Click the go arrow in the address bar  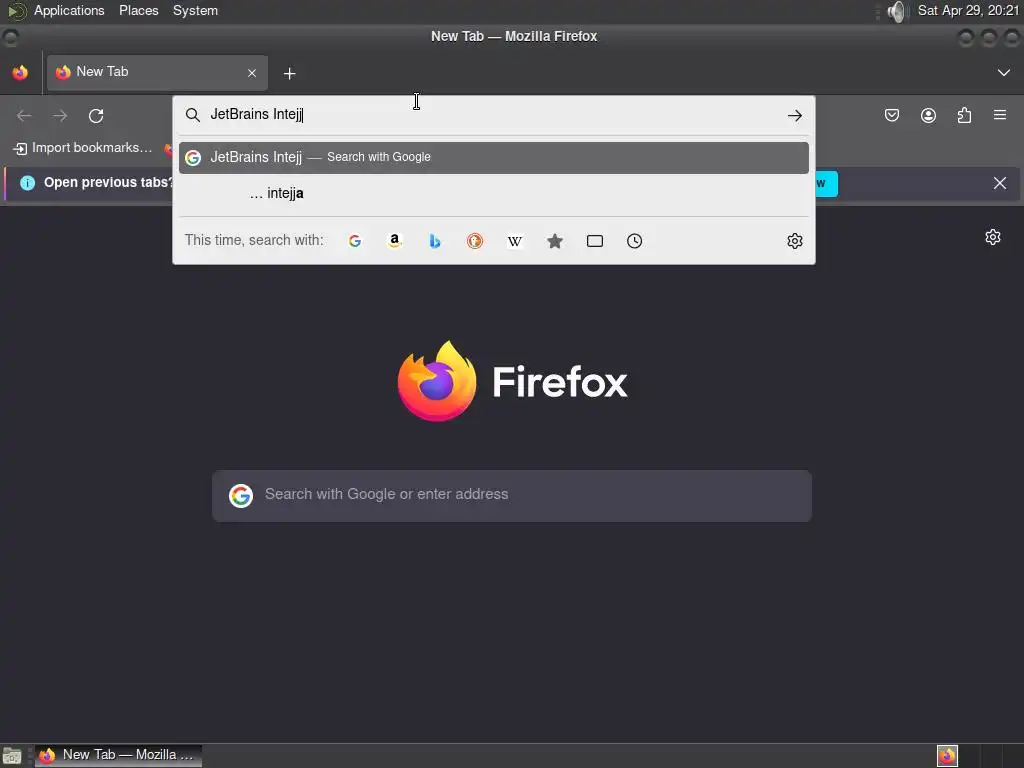[x=795, y=116]
